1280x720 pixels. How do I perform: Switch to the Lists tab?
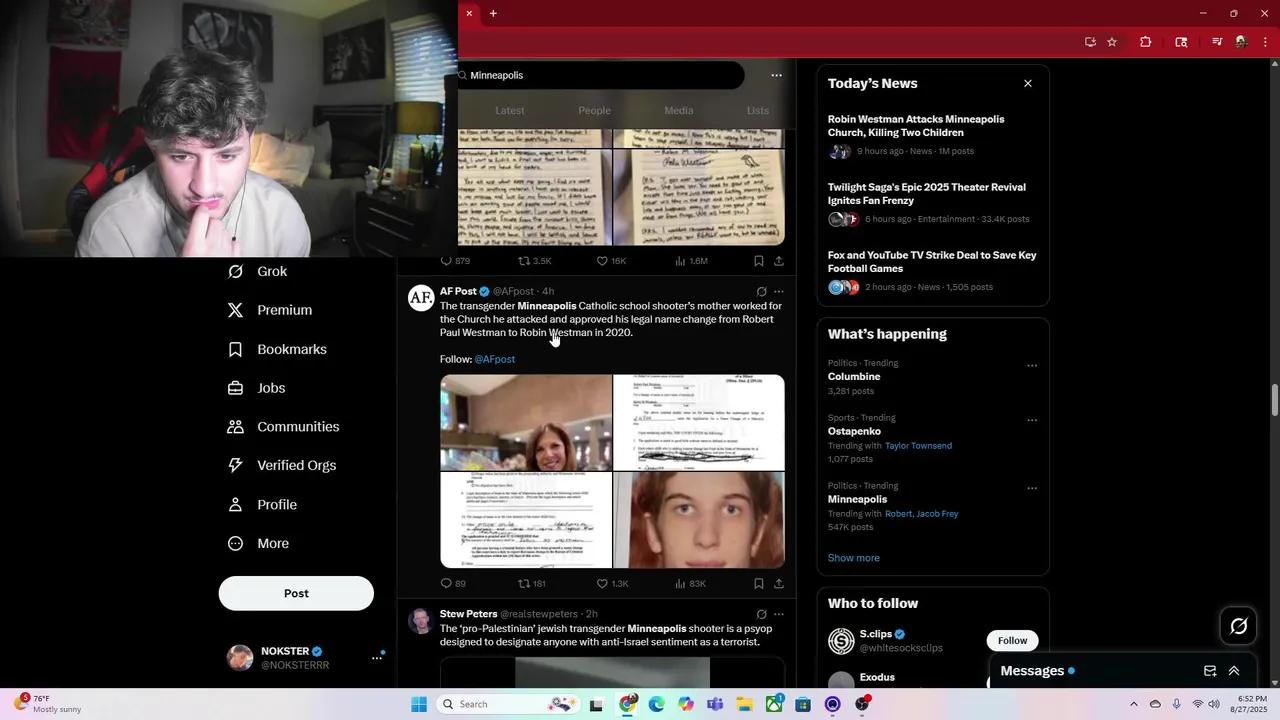(x=758, y=110)
